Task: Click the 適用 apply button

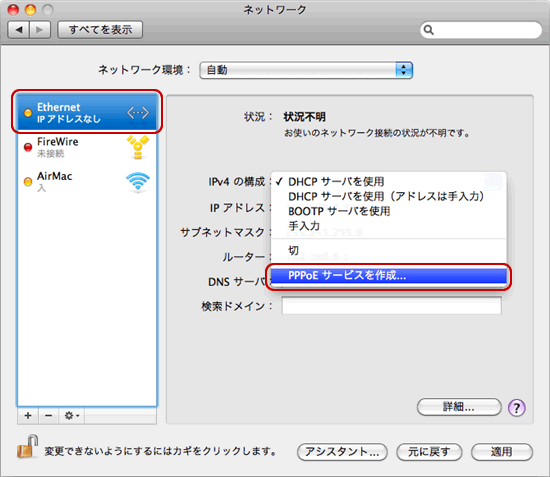Action: pyautogui.click(x=502, y=452)
